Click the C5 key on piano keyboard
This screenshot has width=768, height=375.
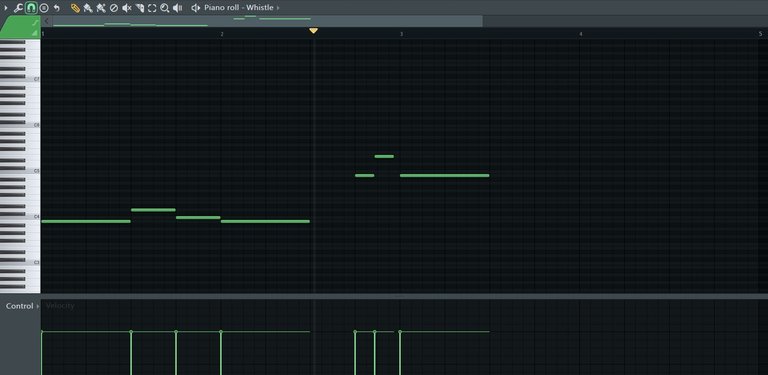point(20,171)
